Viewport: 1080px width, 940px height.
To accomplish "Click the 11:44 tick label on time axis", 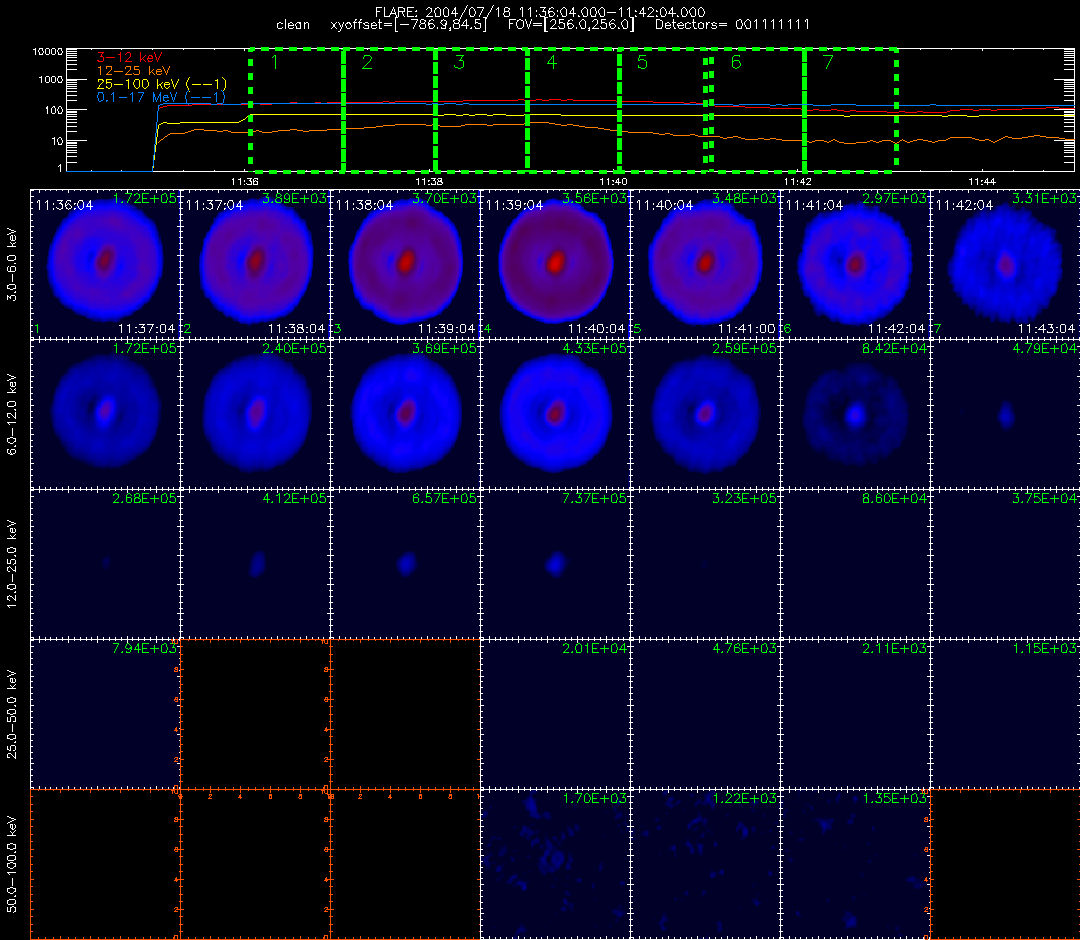I will pos(982,182).
